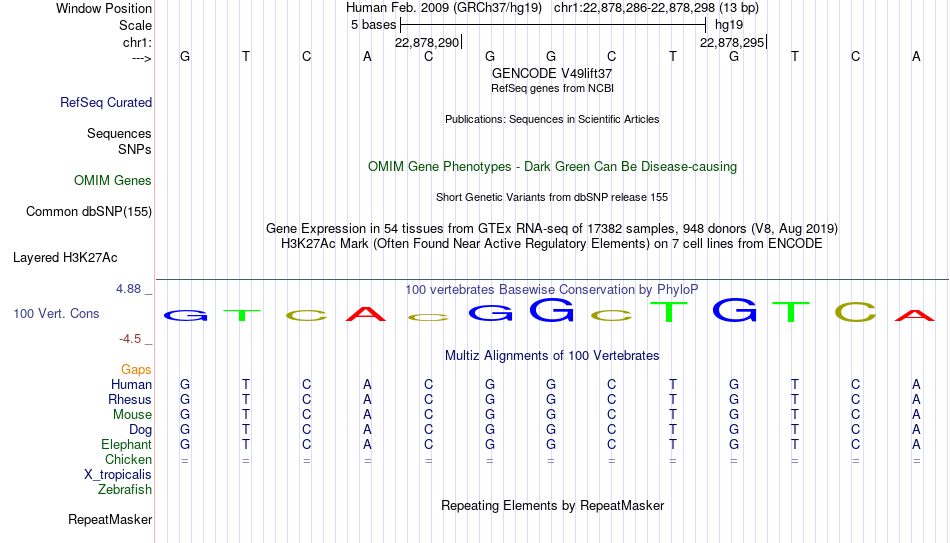Click the RefSeq genes from NCBI title
The image size is (950, 543).
point(553,88)
